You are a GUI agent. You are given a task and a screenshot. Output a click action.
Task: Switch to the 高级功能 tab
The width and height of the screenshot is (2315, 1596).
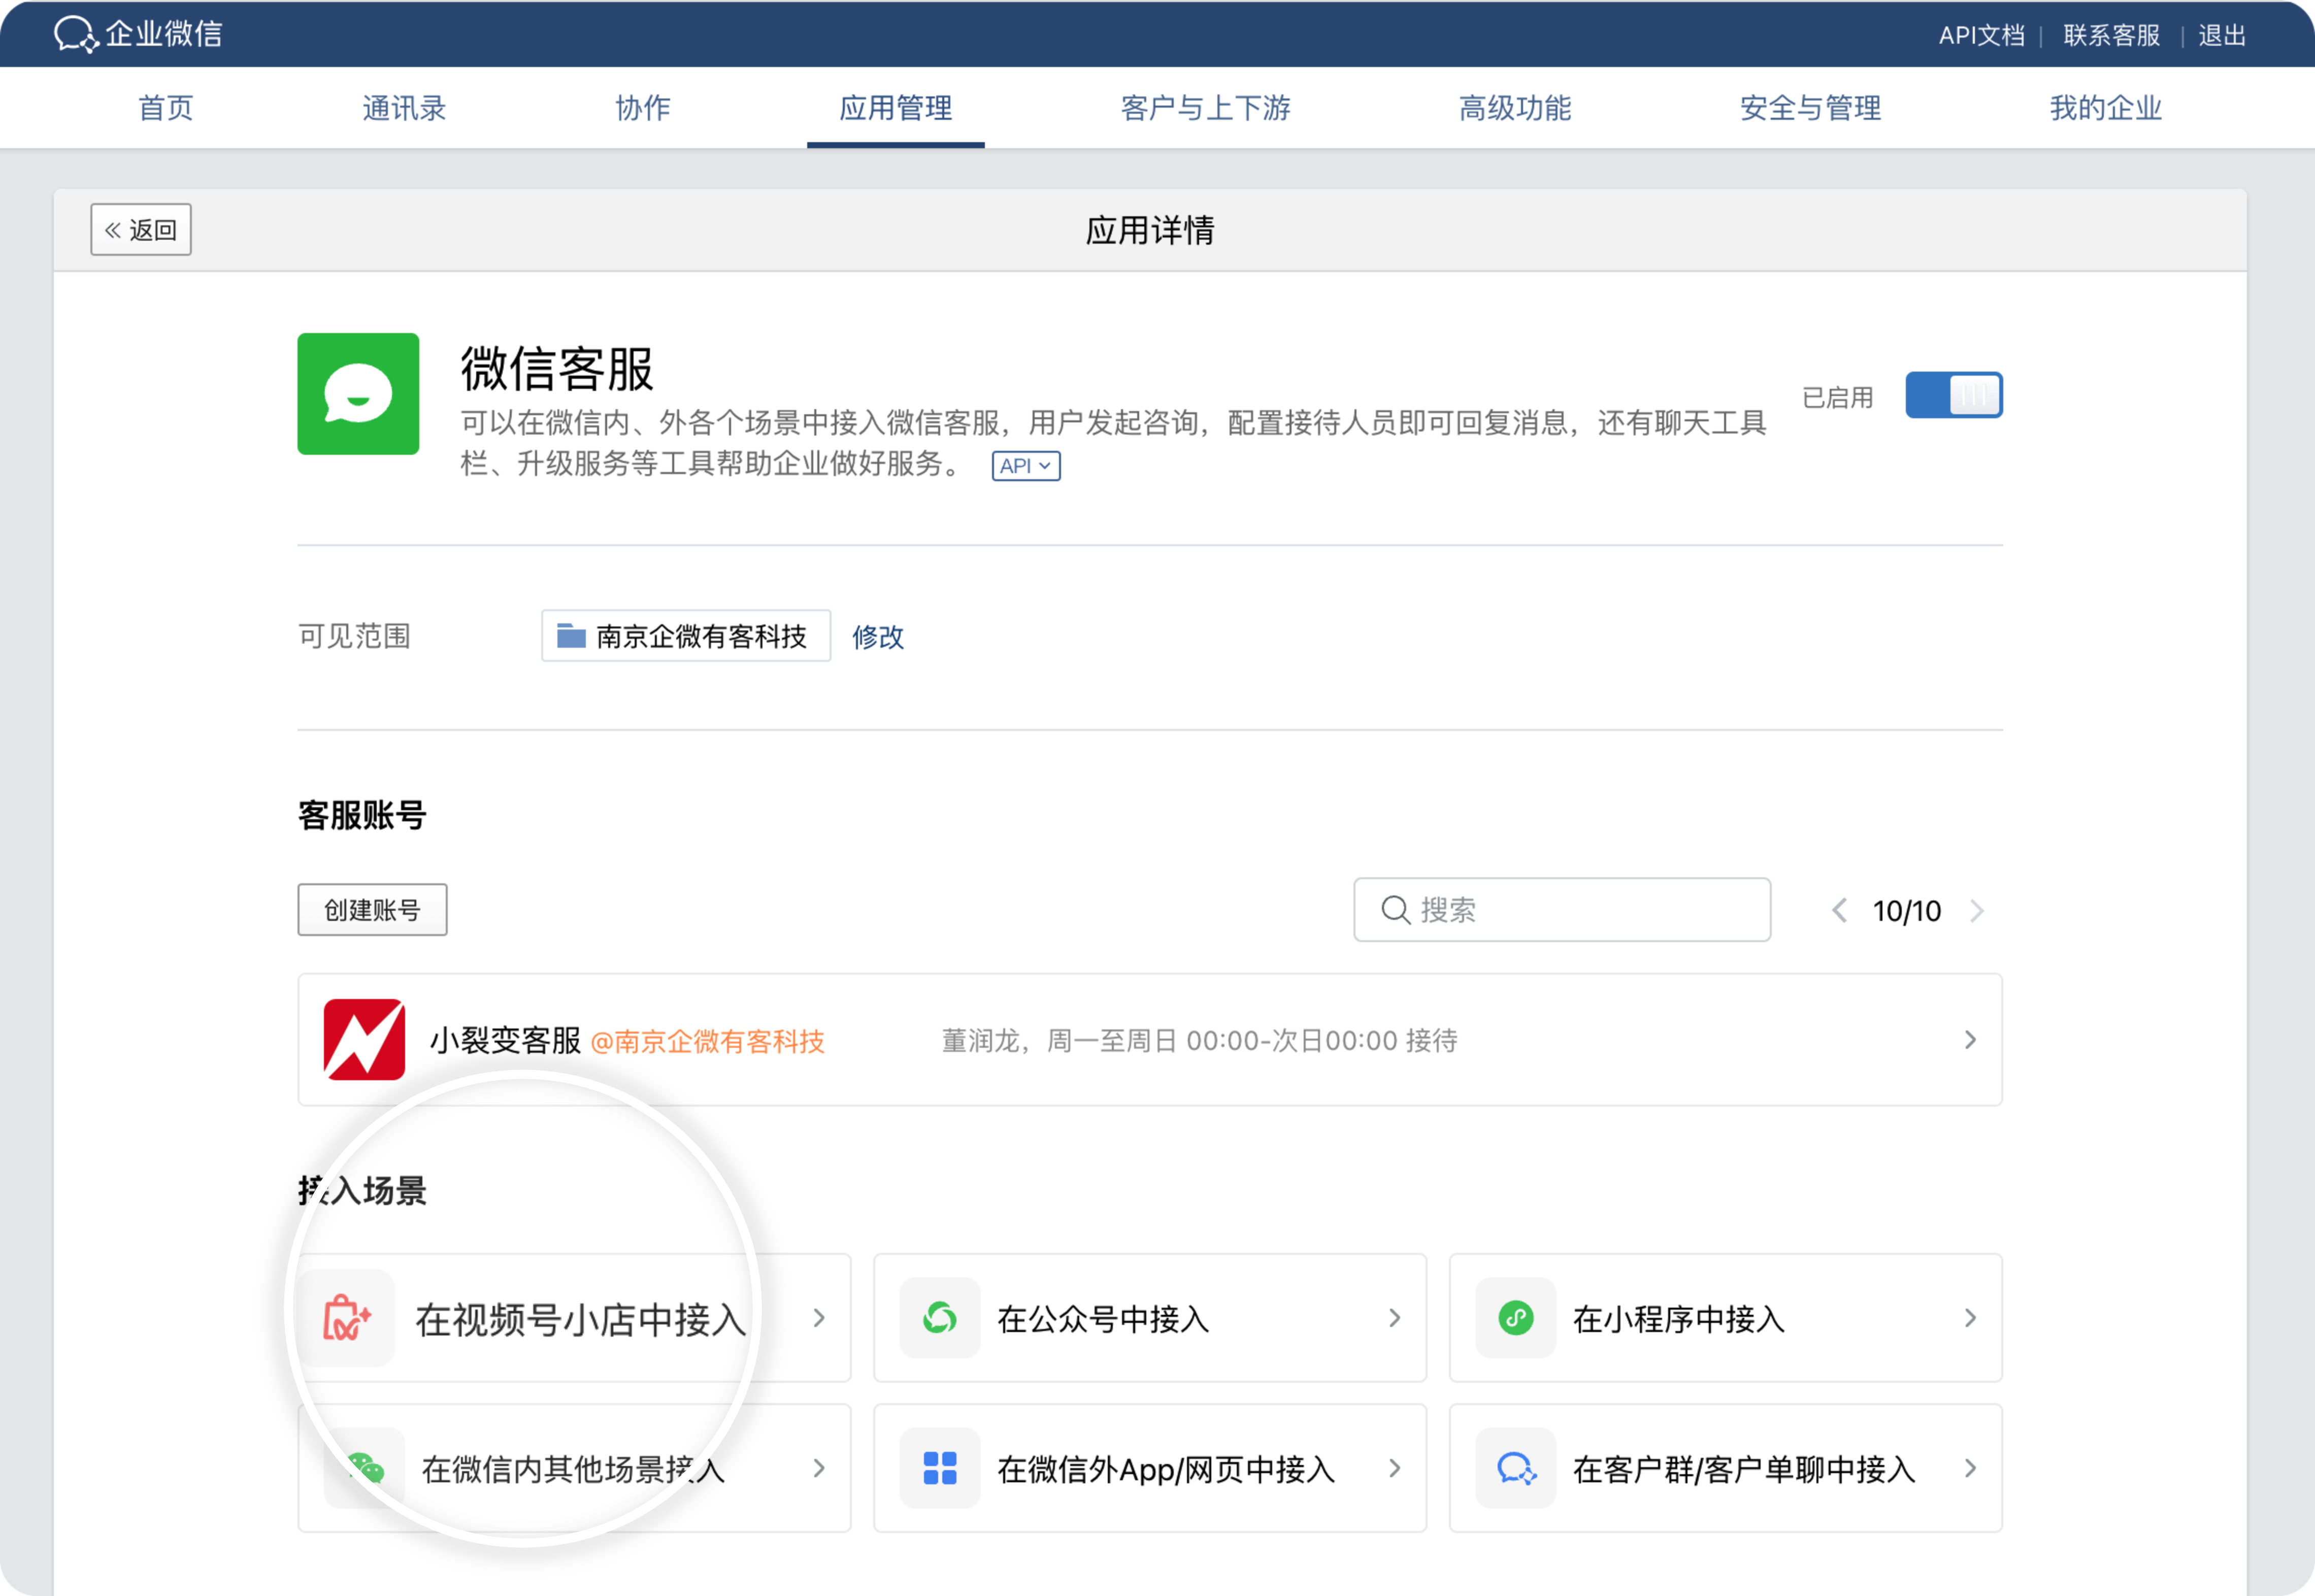click(1514, 108)
